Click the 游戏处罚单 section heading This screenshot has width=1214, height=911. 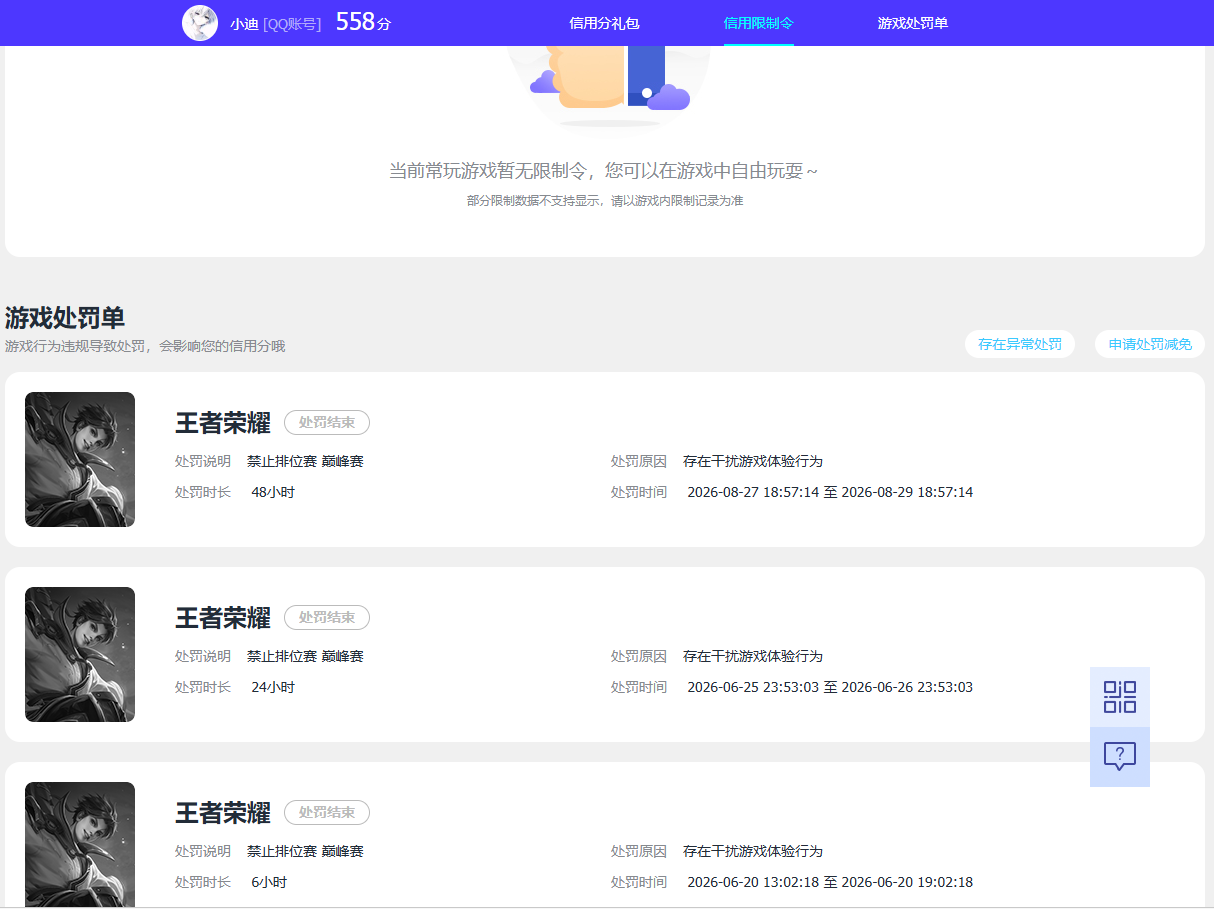(65, 318)
